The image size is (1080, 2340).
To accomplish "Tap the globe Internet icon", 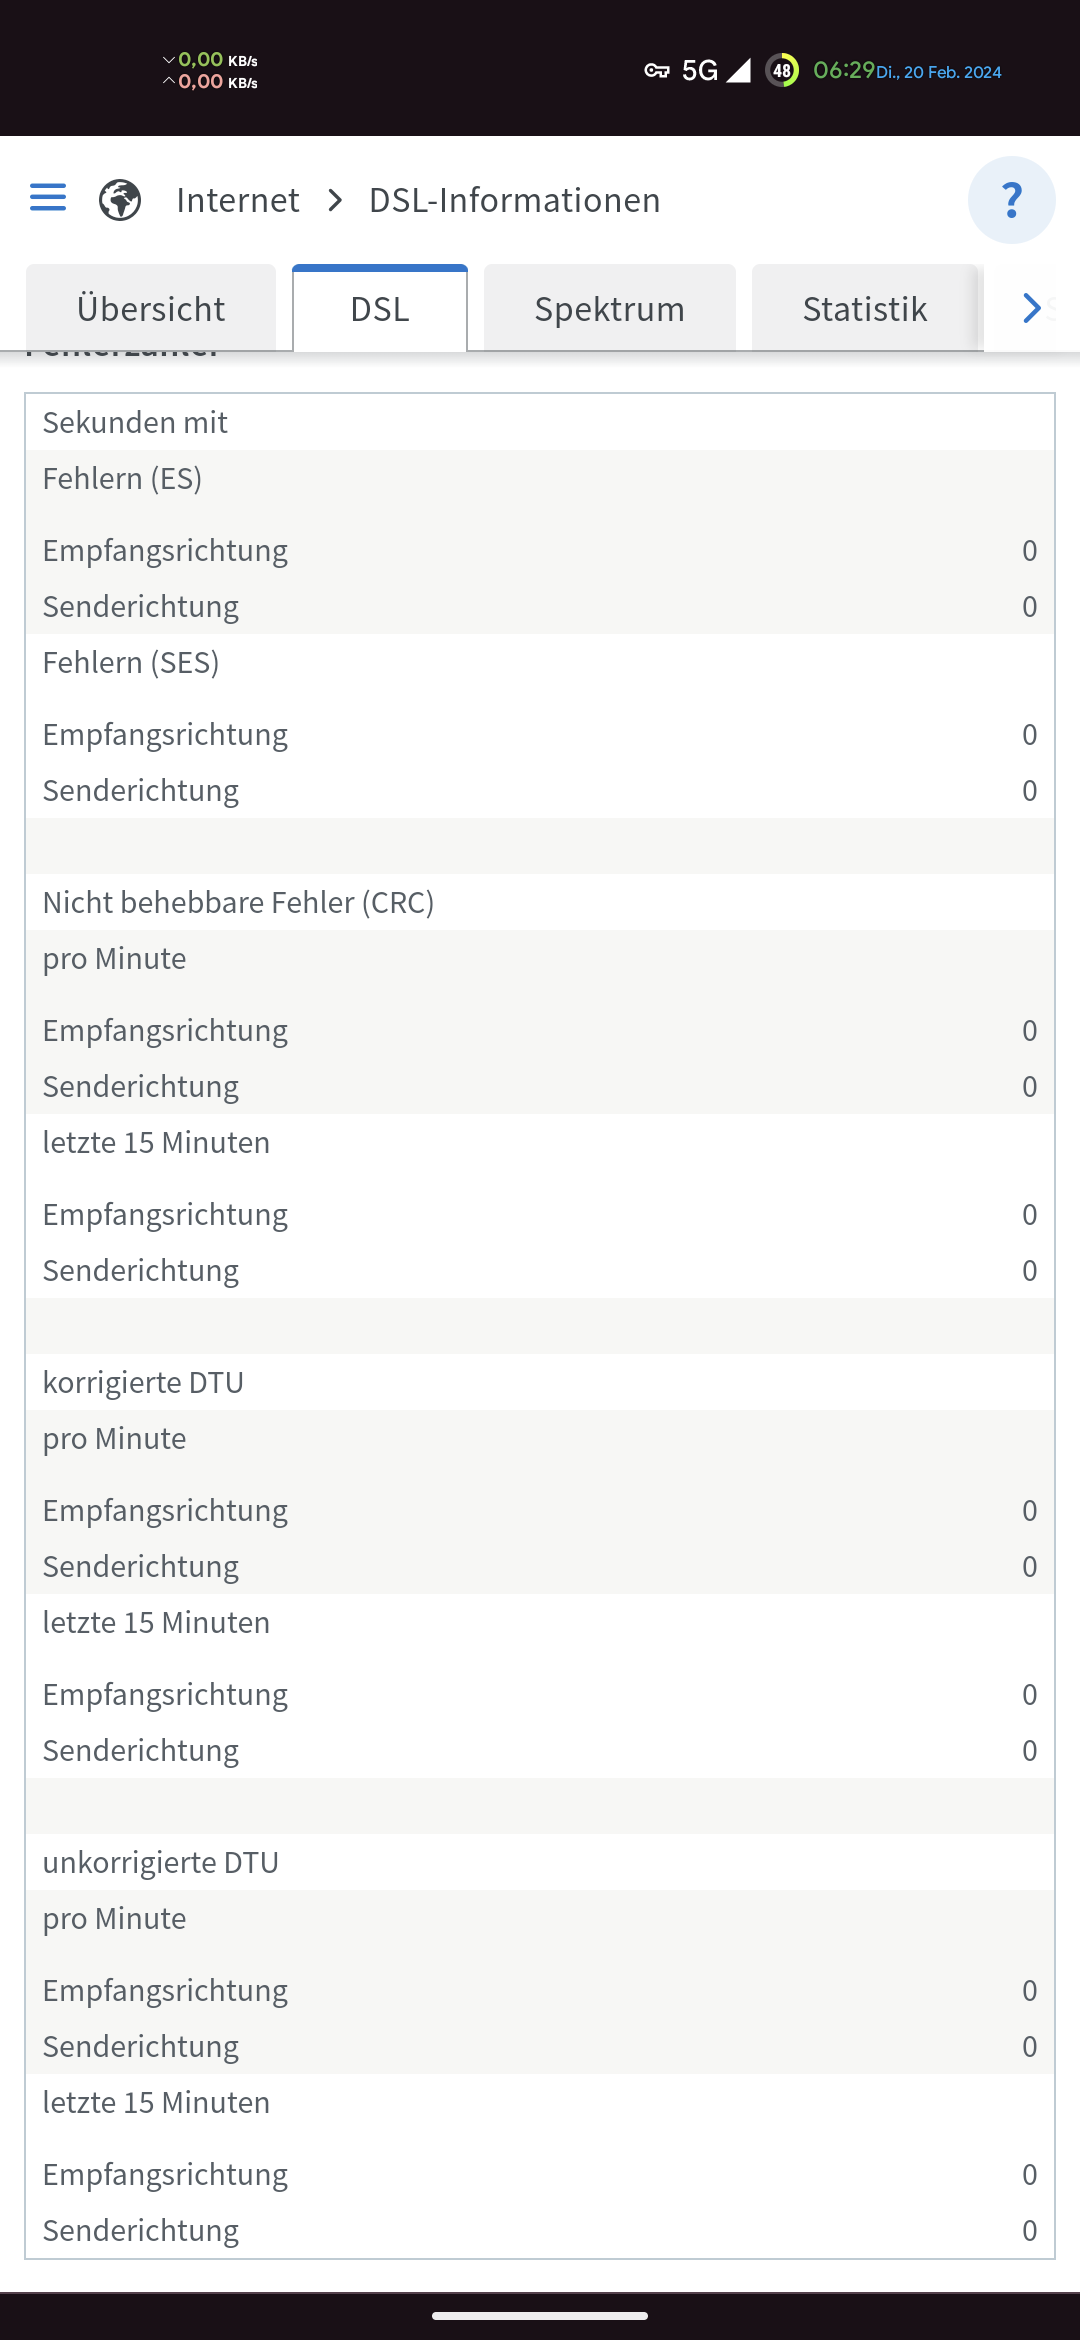I will [x=120, y=200].
